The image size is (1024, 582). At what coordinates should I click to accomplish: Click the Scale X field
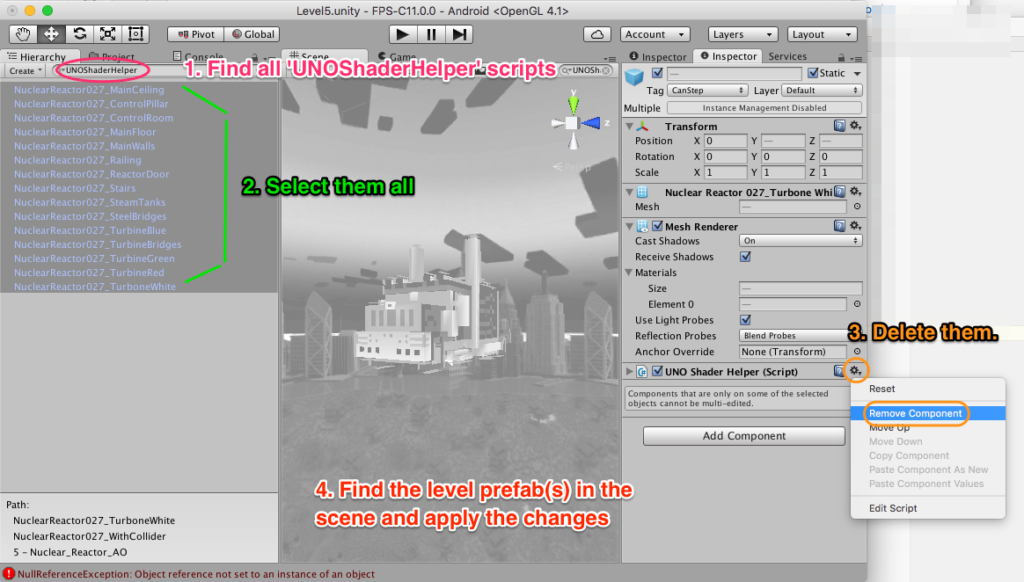(x=725, y=172)
